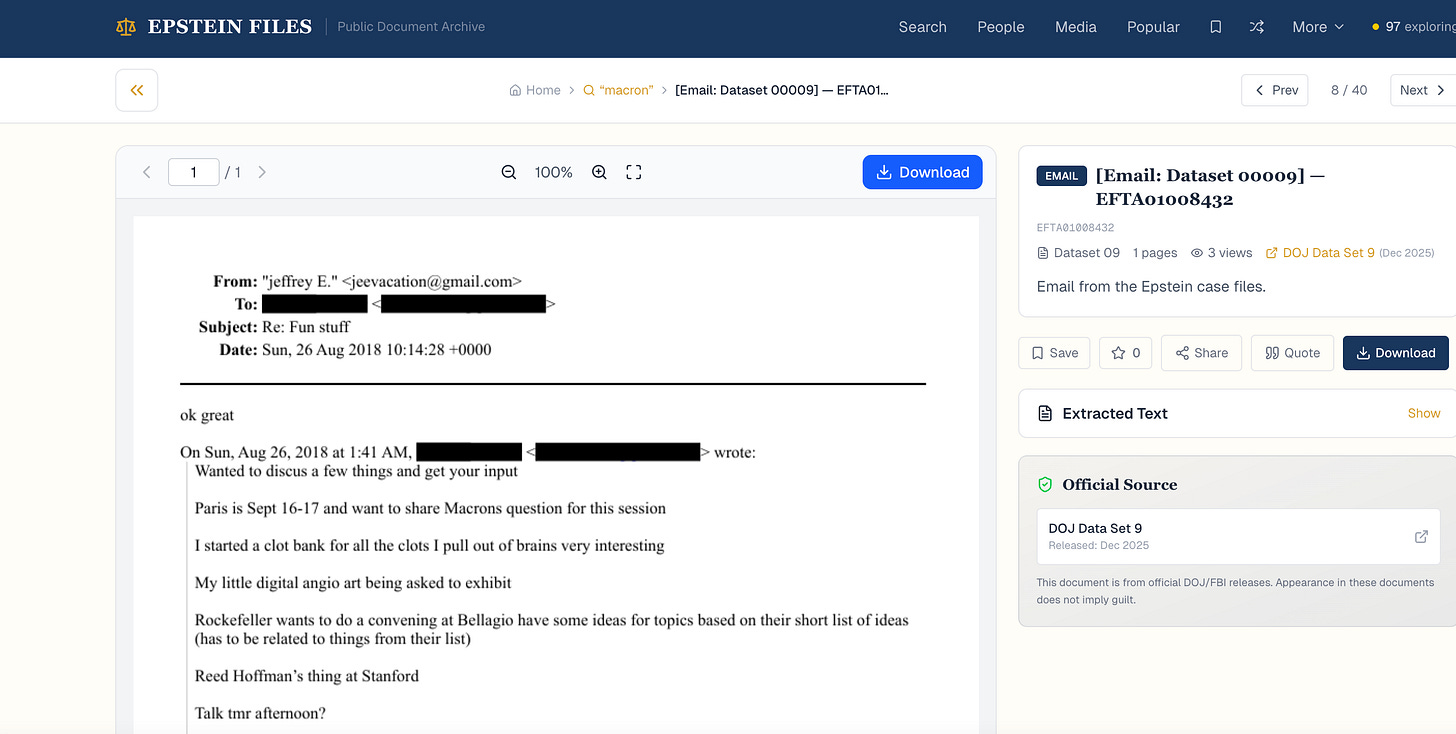Show the Extracted Text
Screen dimensions: 1456x734
coord(1424,413)
